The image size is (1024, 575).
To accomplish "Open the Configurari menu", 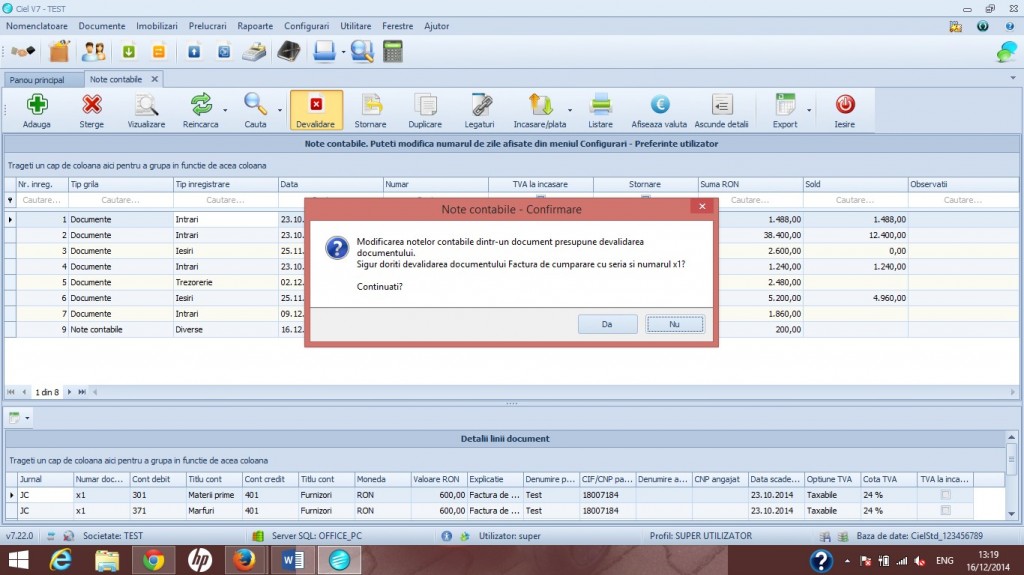I will [306, 26].
